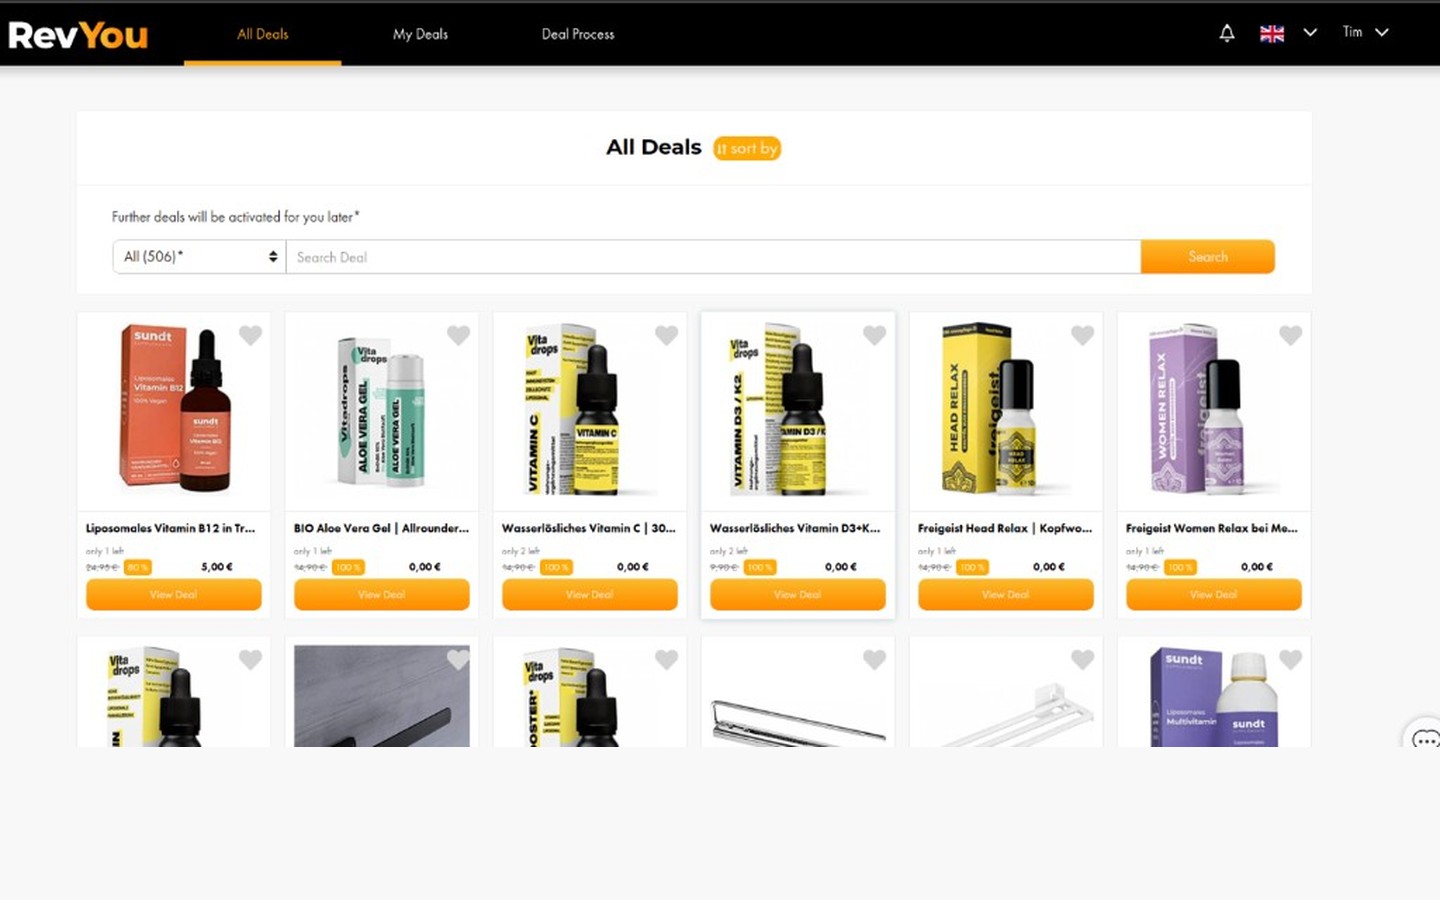Image resolution: width=1440 pixels, height=900 pixels.
Task: Favorite the Freigeist Head Relax heart
Action: click(x=1083, y=335)
